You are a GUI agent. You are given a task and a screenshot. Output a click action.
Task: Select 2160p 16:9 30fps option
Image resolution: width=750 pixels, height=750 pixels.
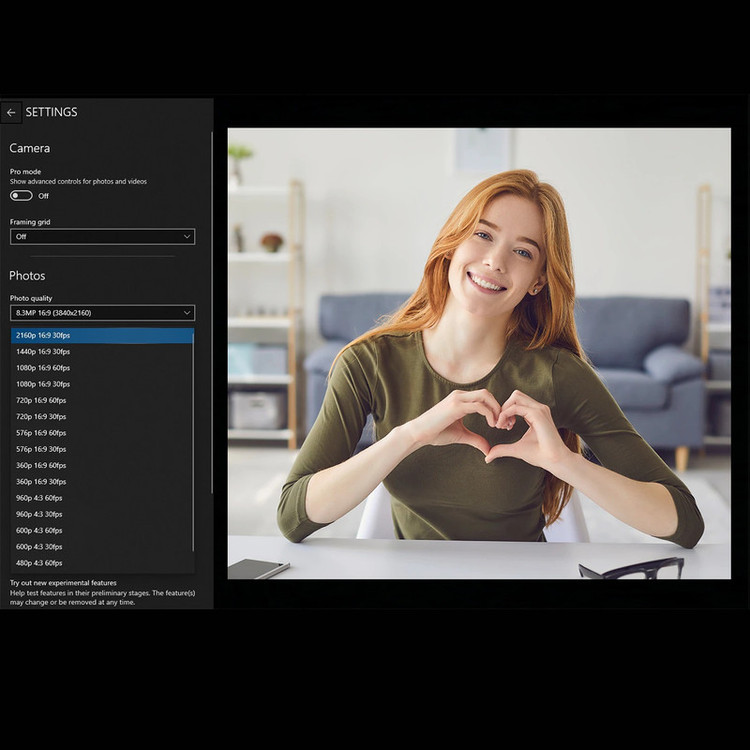click(x=102, y=336)
